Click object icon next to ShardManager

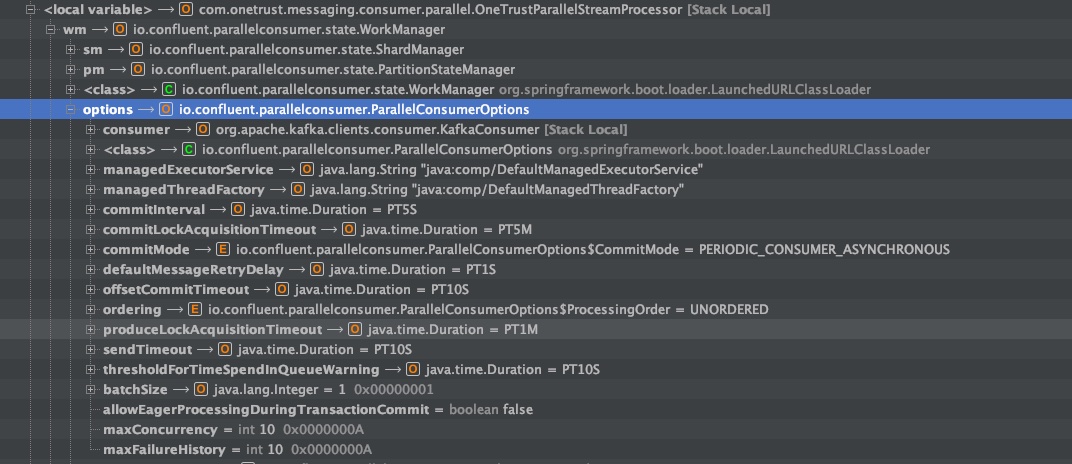coord(136,50)
